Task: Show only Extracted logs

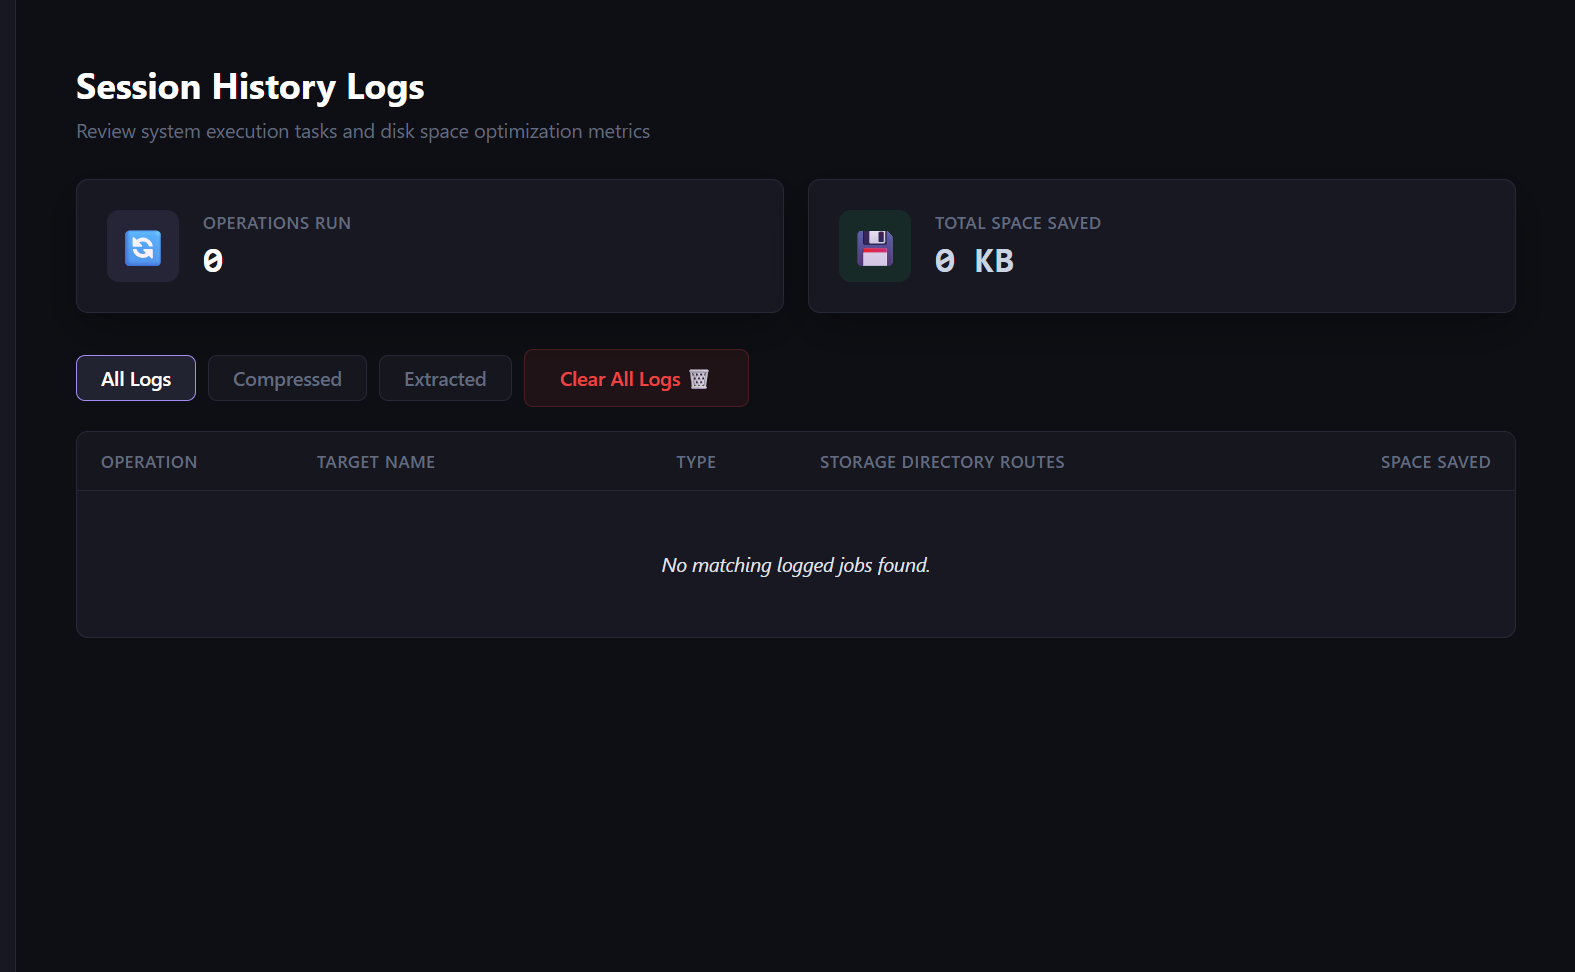Action: coord(445,378)
